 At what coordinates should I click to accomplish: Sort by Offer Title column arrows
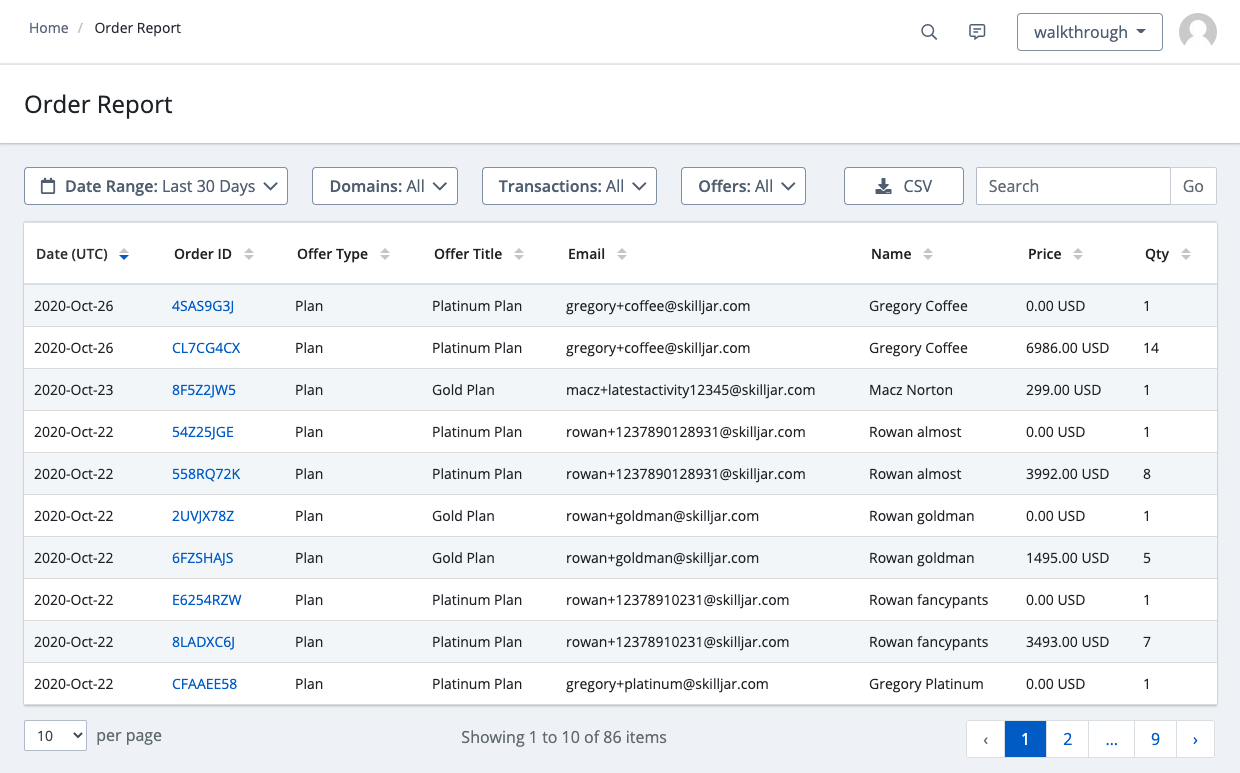[x=519, y=255]
